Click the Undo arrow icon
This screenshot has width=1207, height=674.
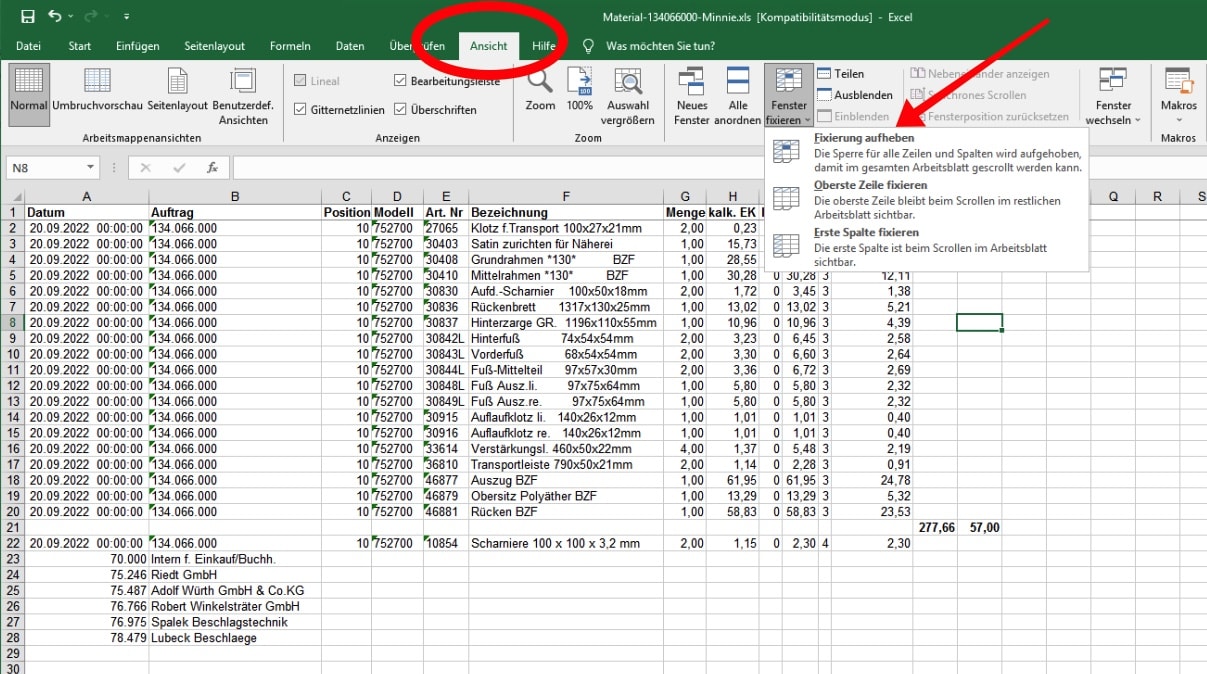(x=54, y=17)
